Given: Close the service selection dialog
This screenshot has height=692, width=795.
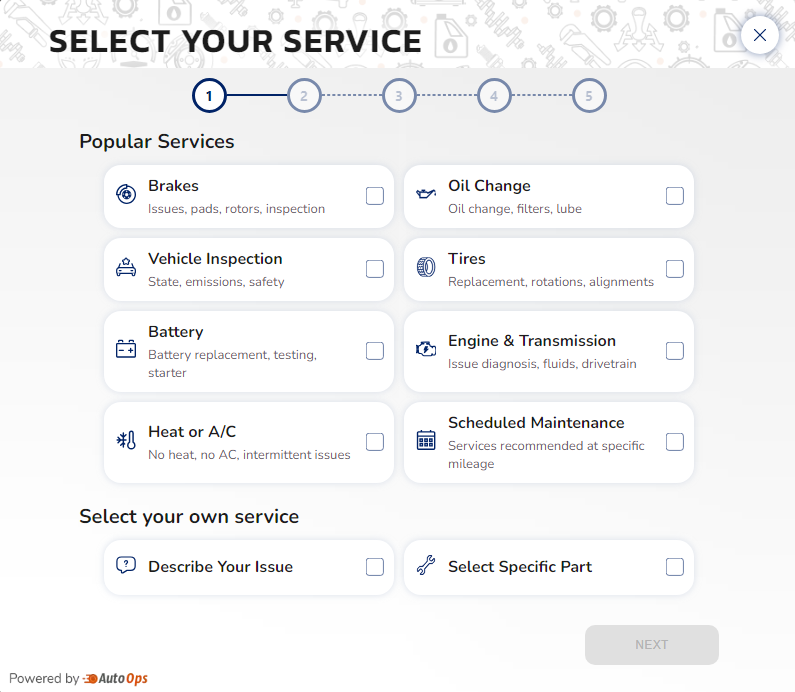Looking at the screenshot, I should [760, 35].
